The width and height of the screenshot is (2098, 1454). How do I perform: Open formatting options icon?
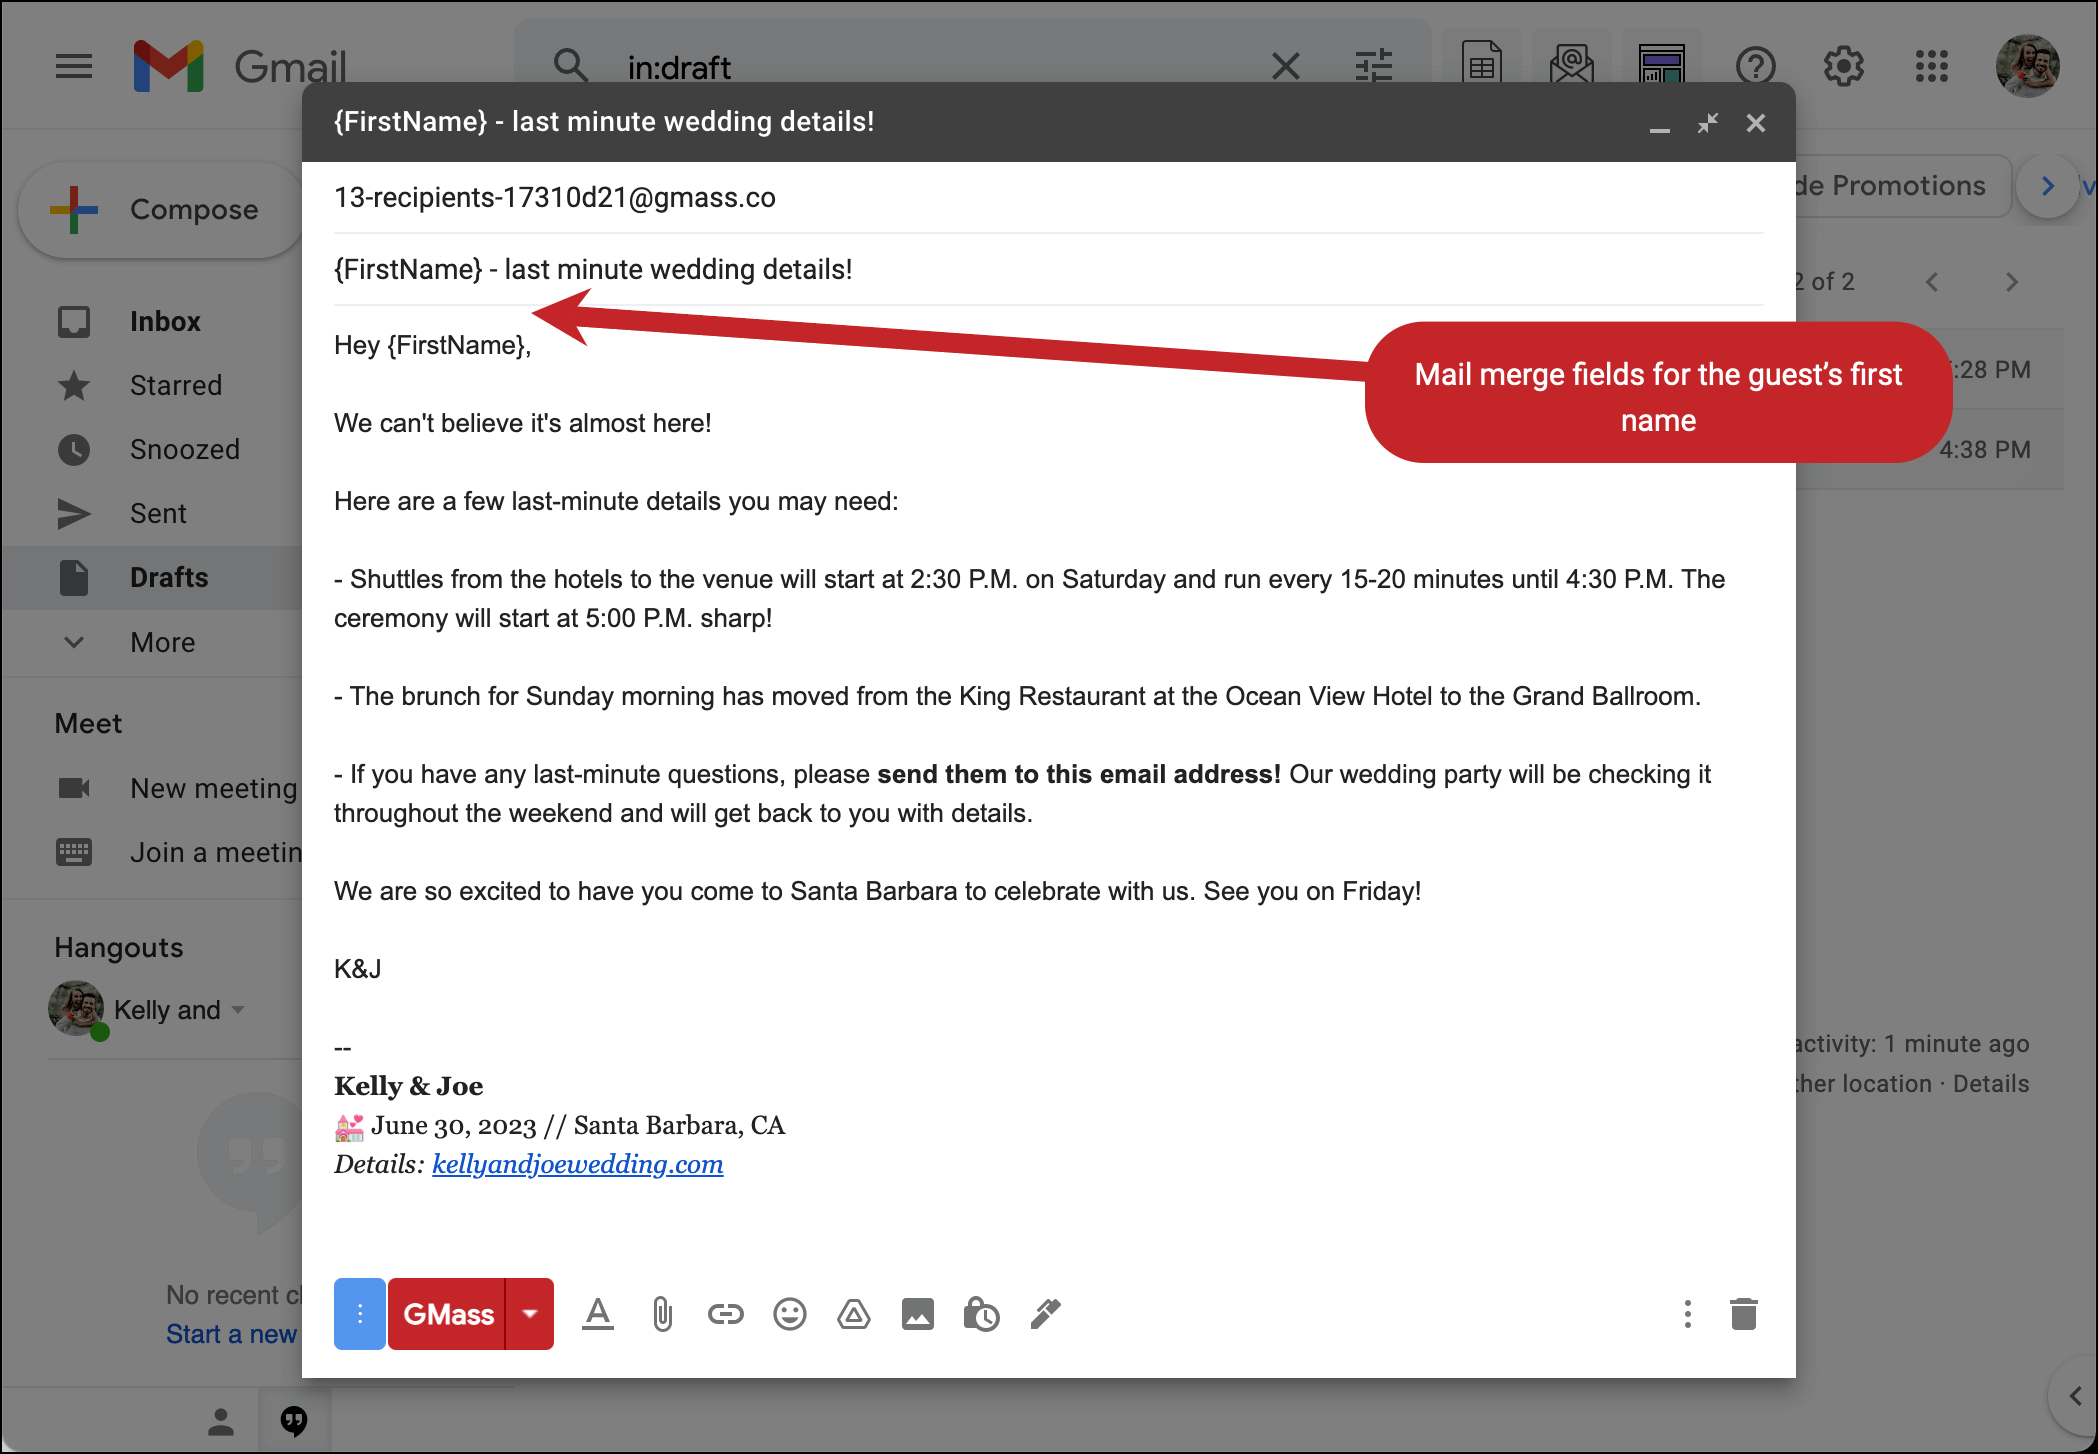coord(598,1314)
